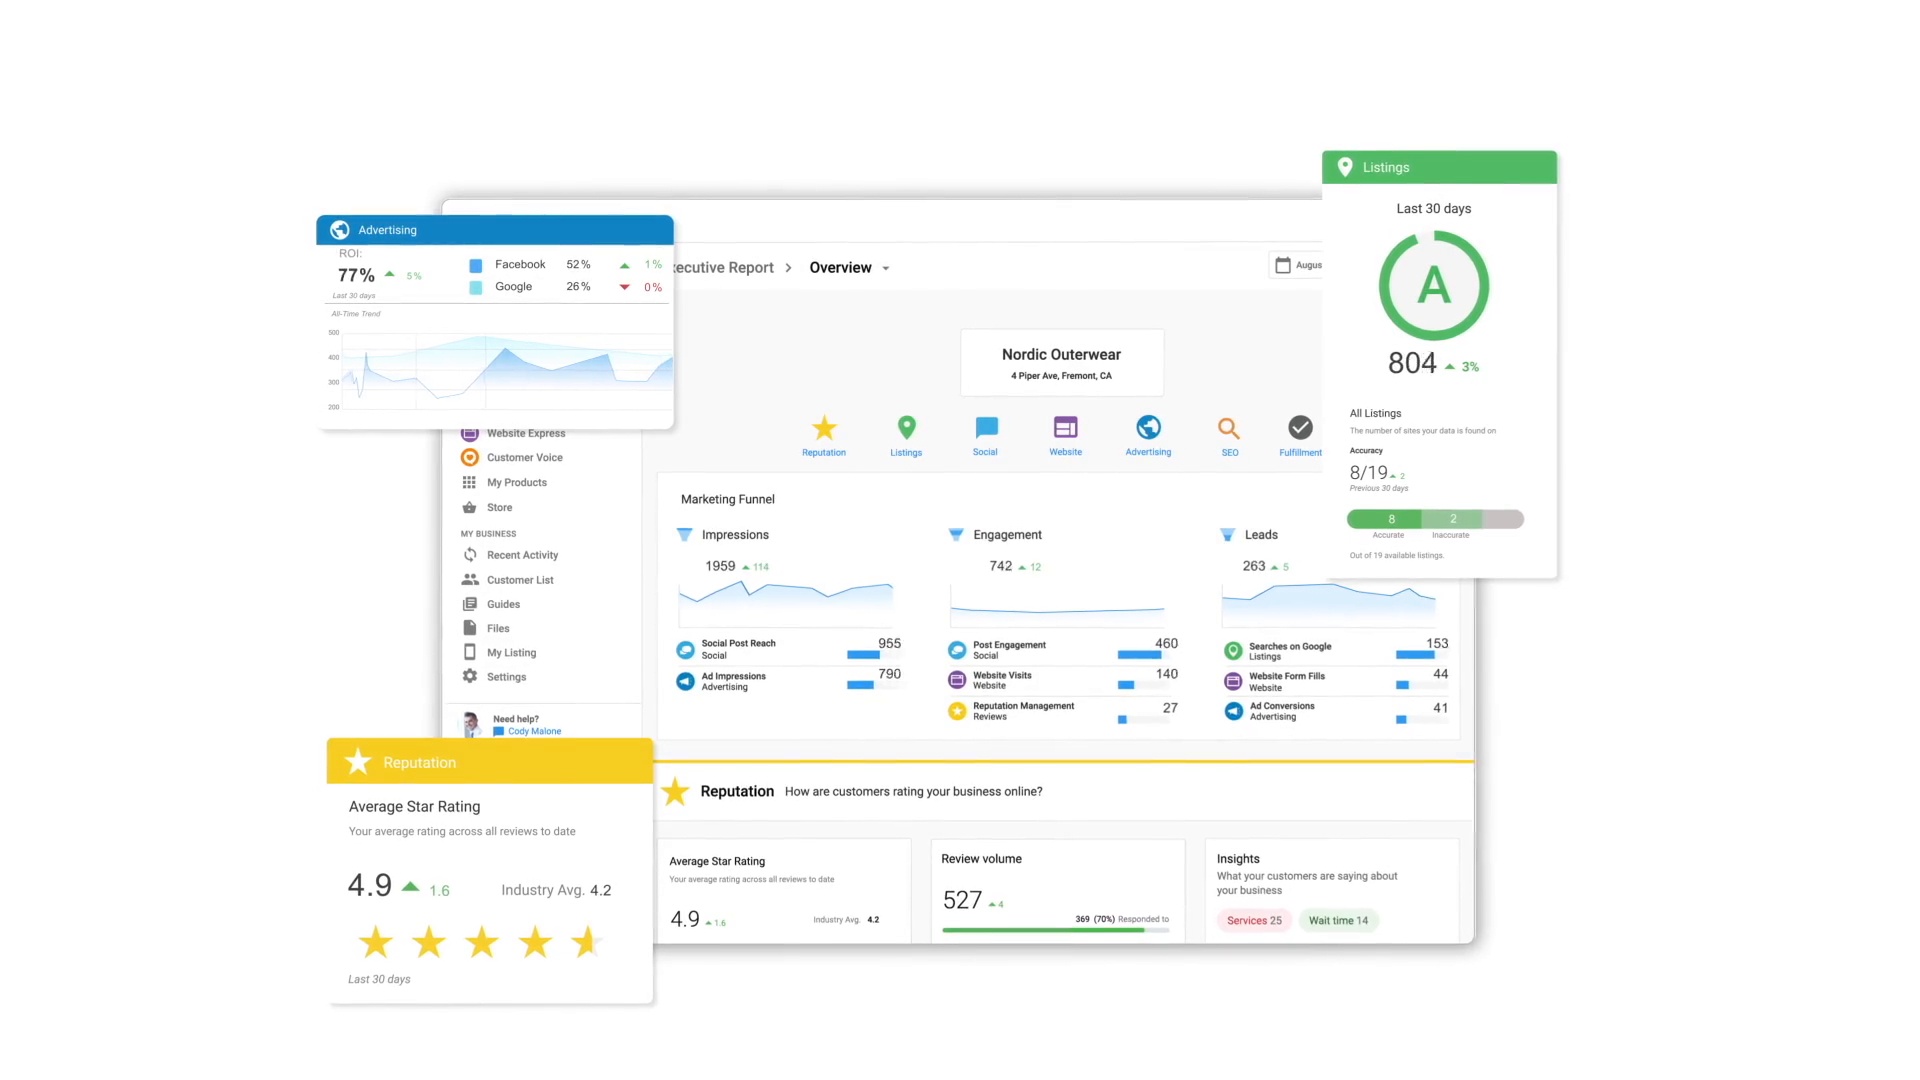1920x1080 pixels.
Task: Click the Listings accuracy progress bar
Action: click(1435, 519)
